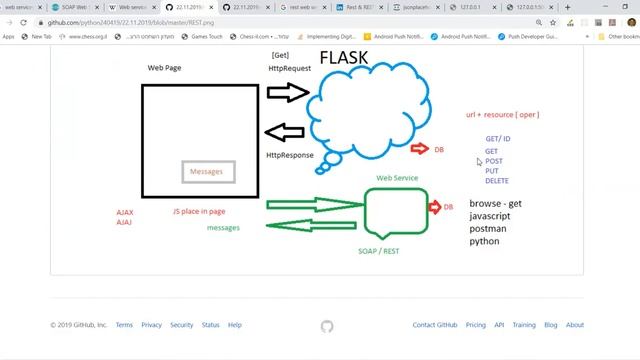Open the Training footer link
This screenshot has width=640, height=360.
tap(524, 325)
